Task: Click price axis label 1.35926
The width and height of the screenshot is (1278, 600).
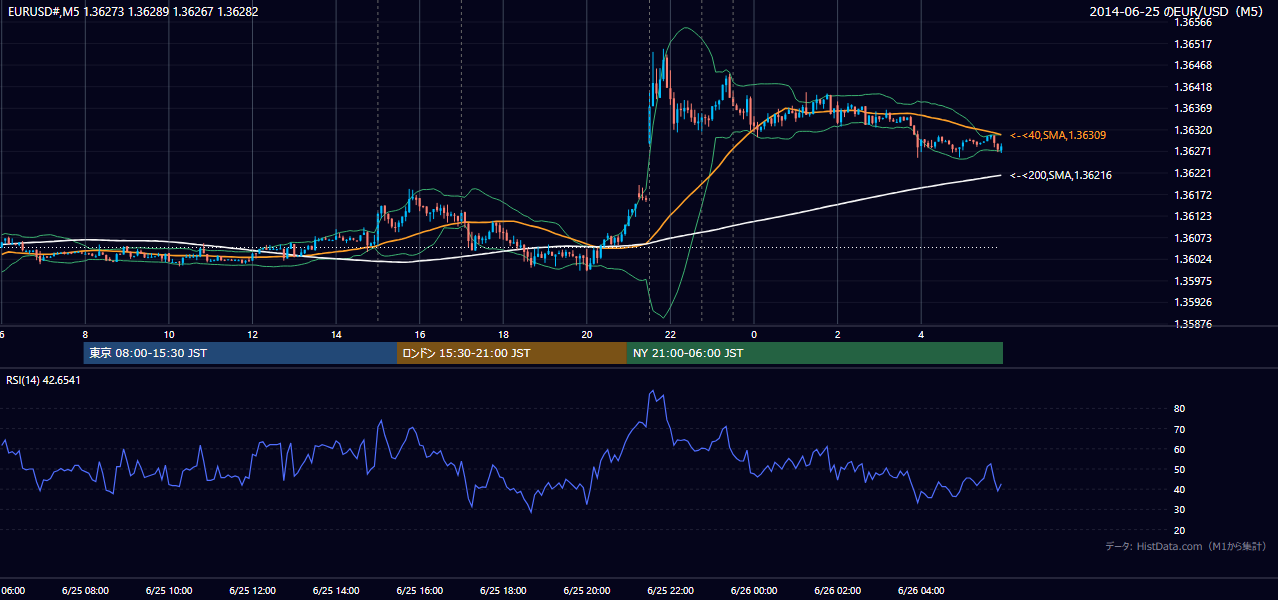Action: click(x=1193, y=302)
